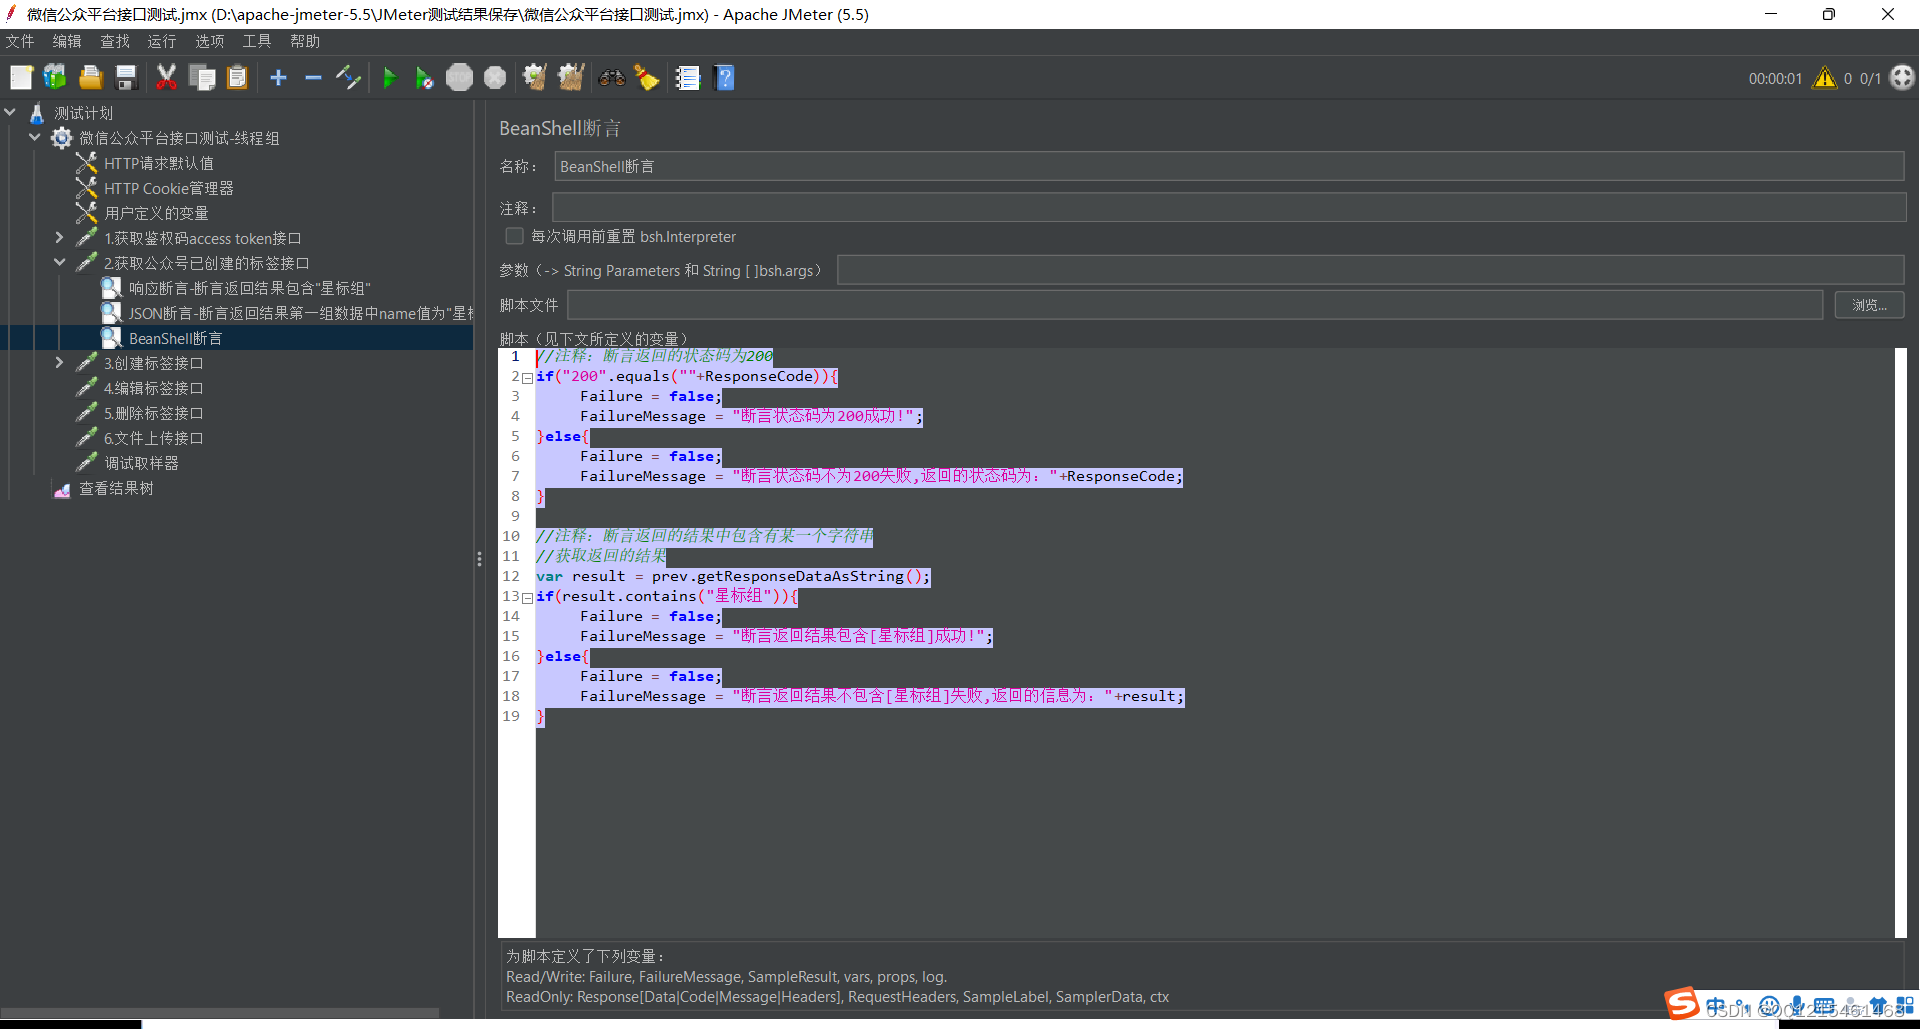Viewport: 1920px width, 1029px height.
Task: Click the 名称 input field
Action: pyautogui.click(x=1229, y=166)
